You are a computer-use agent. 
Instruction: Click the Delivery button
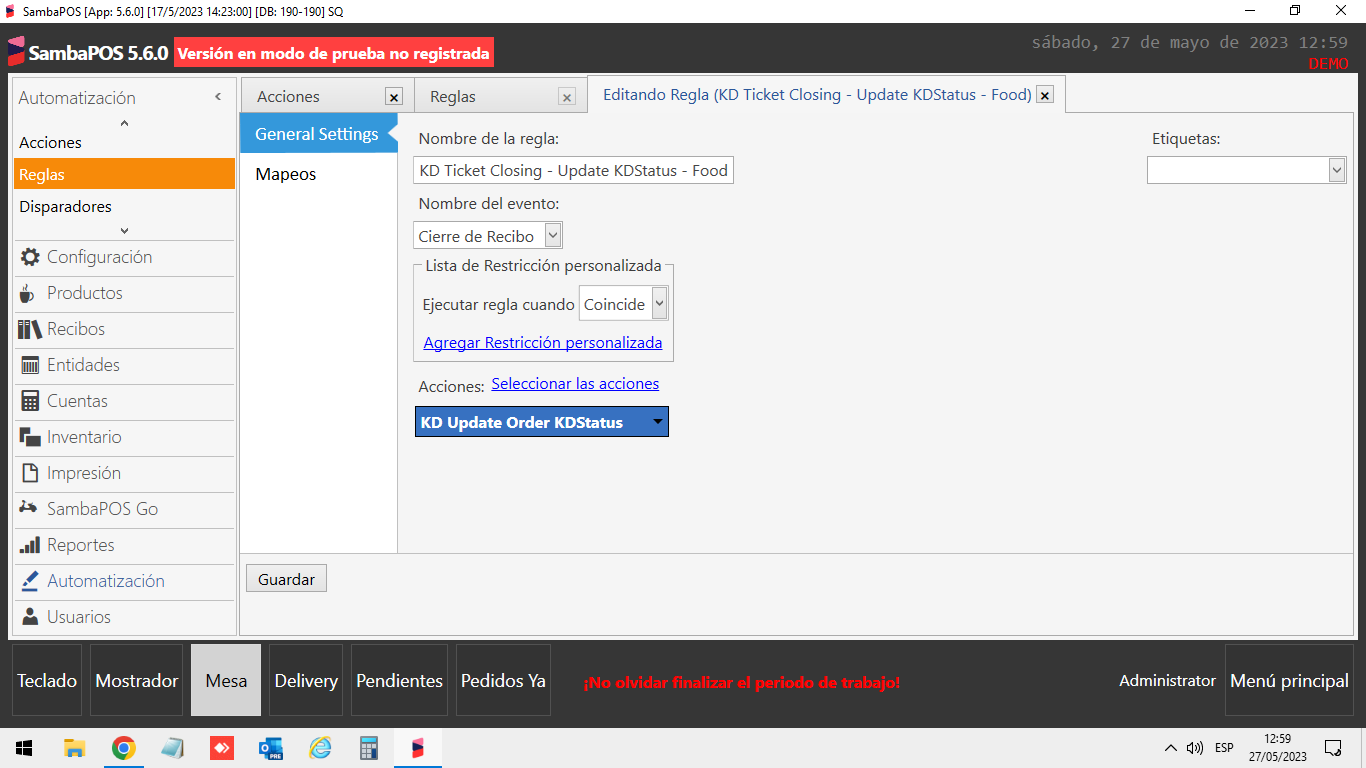point(306,680)
